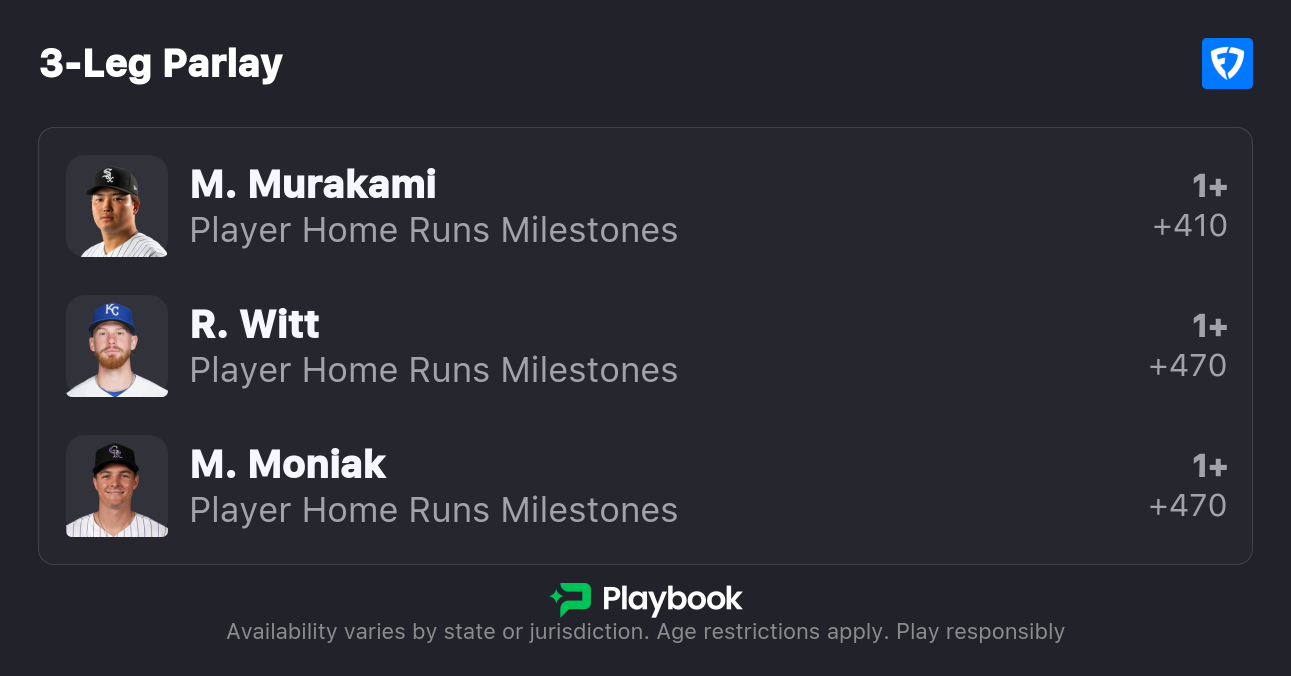
Task: Select R. Witt's Royals headshot
Action: (x=117, y=346)
